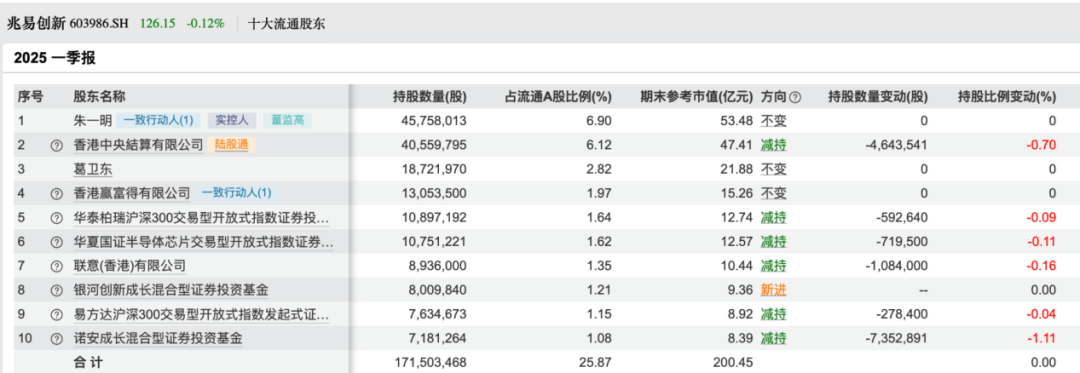The image size is (1080, 373).
Task: Click holding value 18,721,970
Action: coord(434,169)
